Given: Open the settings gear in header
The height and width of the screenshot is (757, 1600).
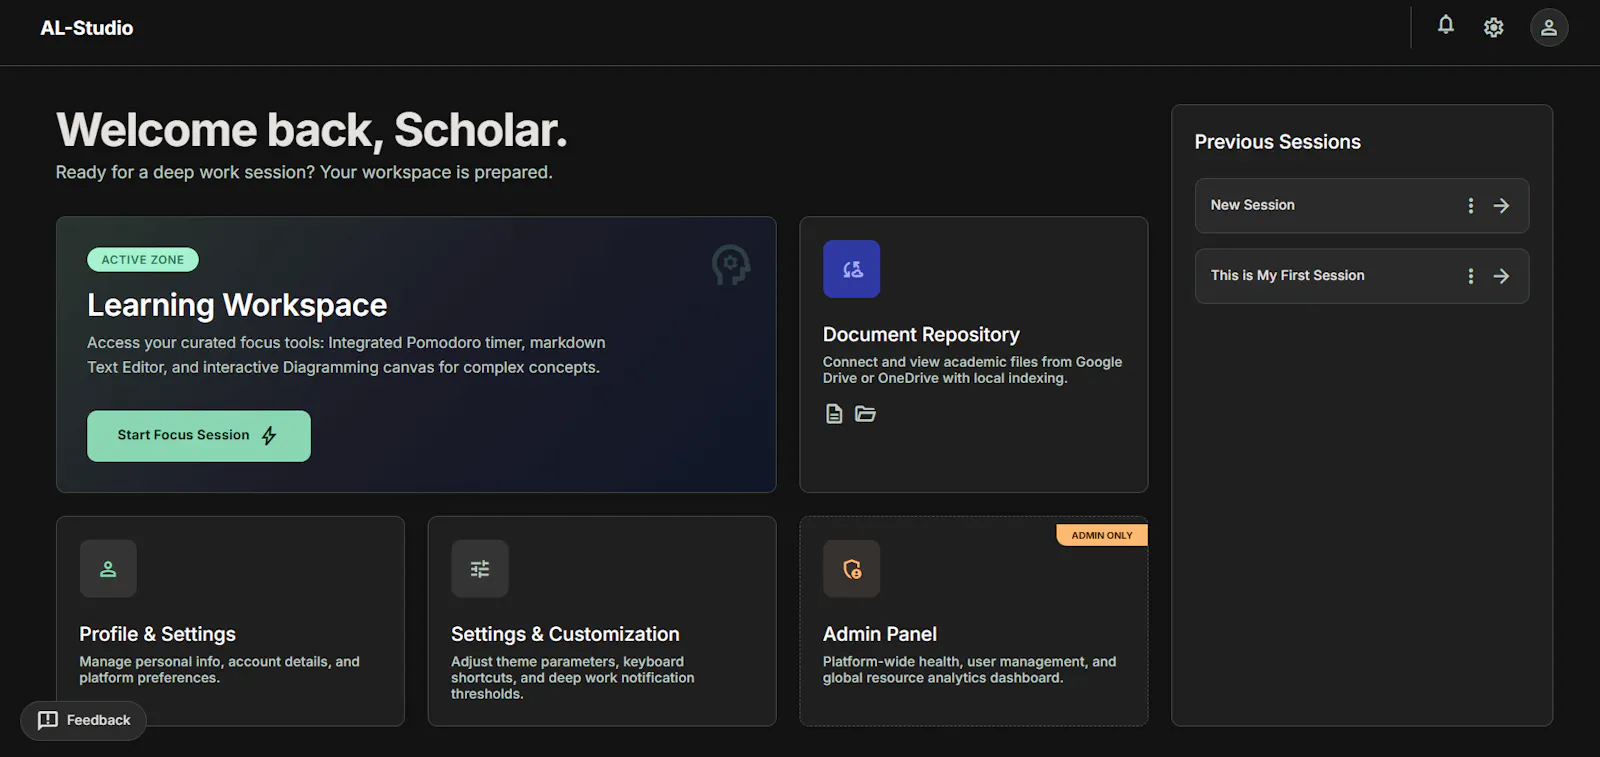Looking at the screenshot, I should 1493,28.
